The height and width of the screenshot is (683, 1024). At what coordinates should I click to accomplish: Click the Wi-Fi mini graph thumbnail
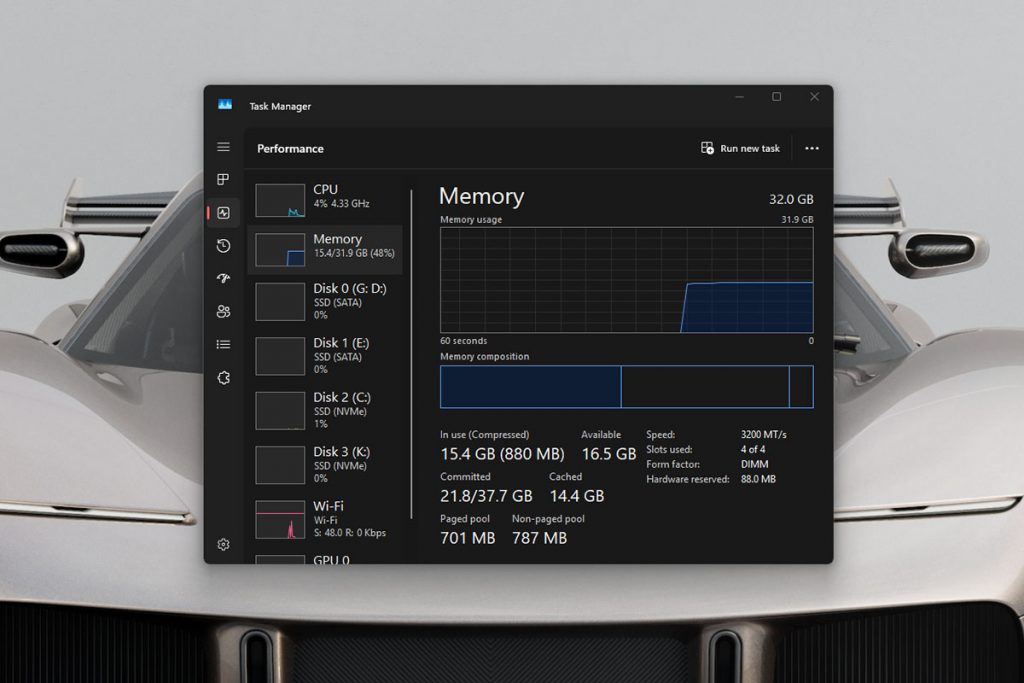280,519
